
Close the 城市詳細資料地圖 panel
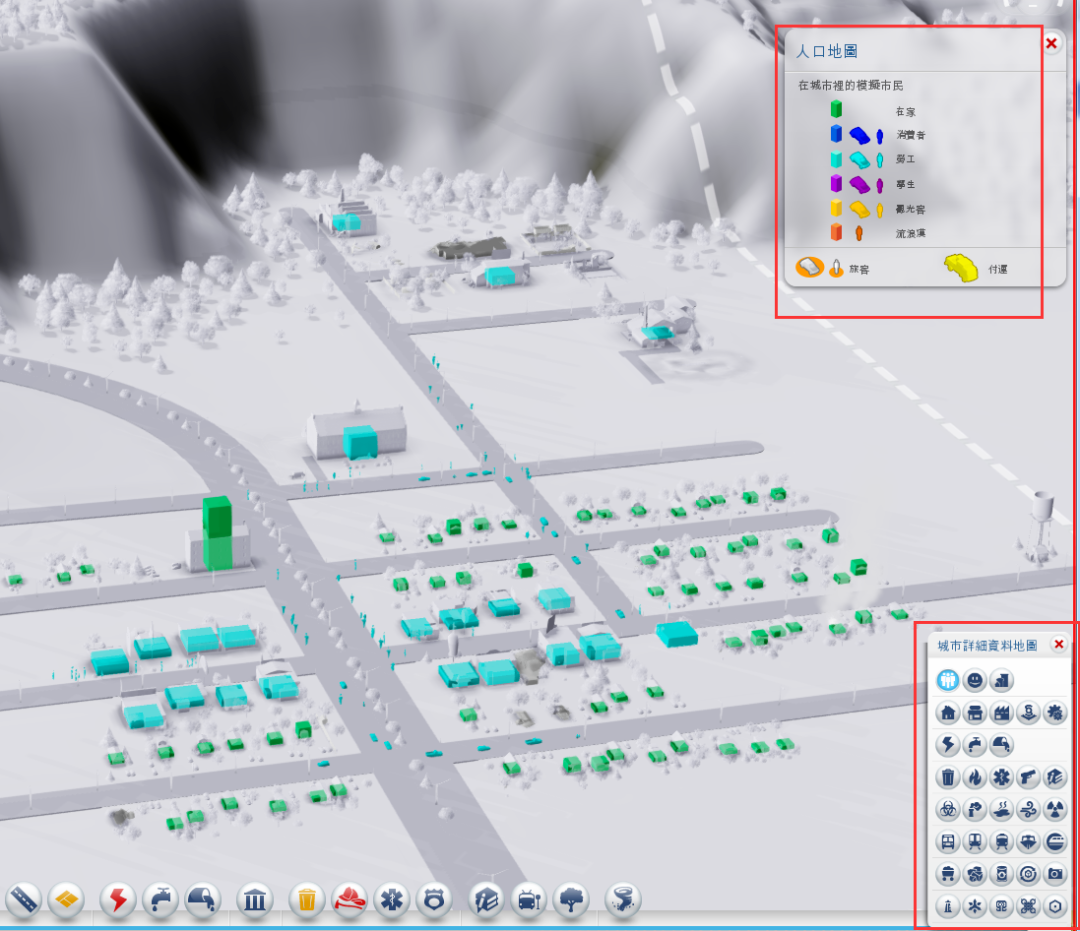click(x=1059, y=644)
